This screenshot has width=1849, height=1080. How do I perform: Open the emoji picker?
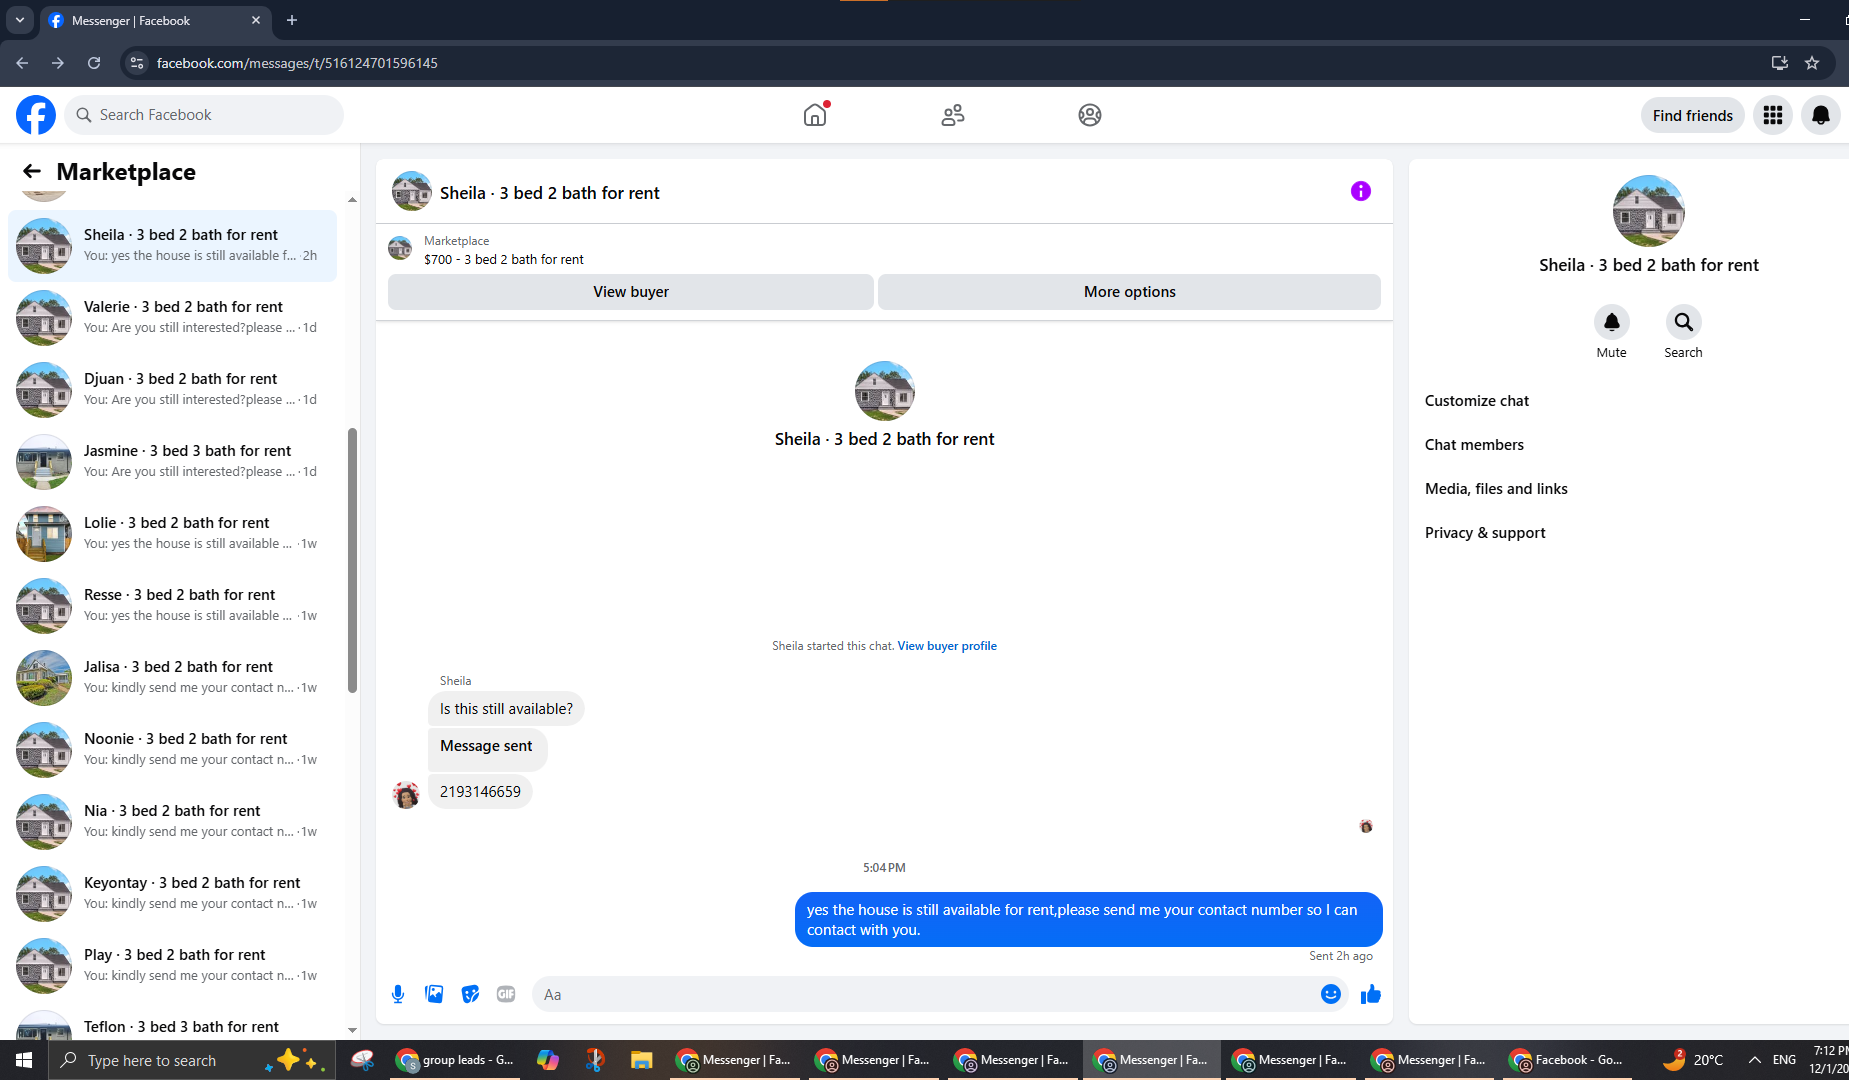[1331, 994]
